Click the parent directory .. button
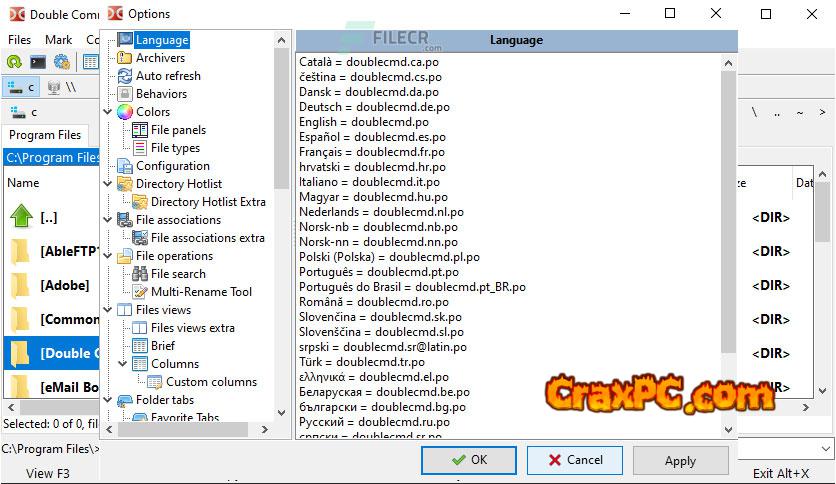 point(777,112)
